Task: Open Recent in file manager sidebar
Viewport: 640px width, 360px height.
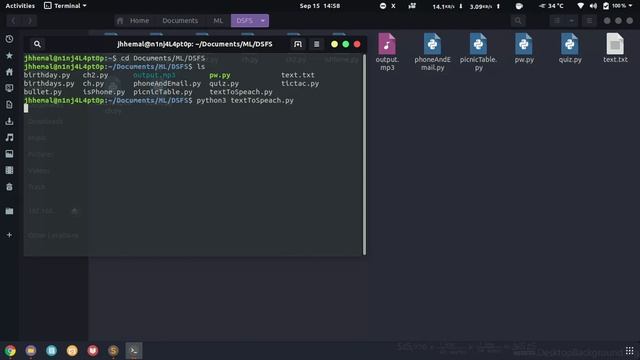Action: pyautogui.click(x=9, y=39)
